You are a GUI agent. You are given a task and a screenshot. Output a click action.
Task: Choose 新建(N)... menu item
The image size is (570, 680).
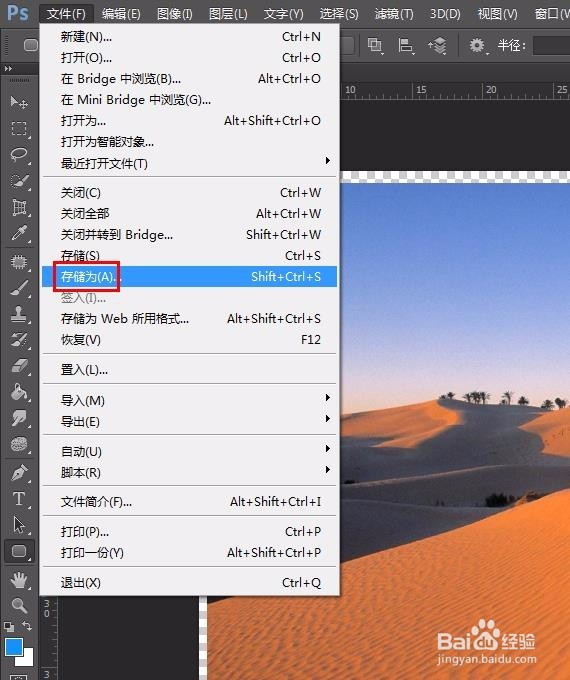[x=189, y=37]
